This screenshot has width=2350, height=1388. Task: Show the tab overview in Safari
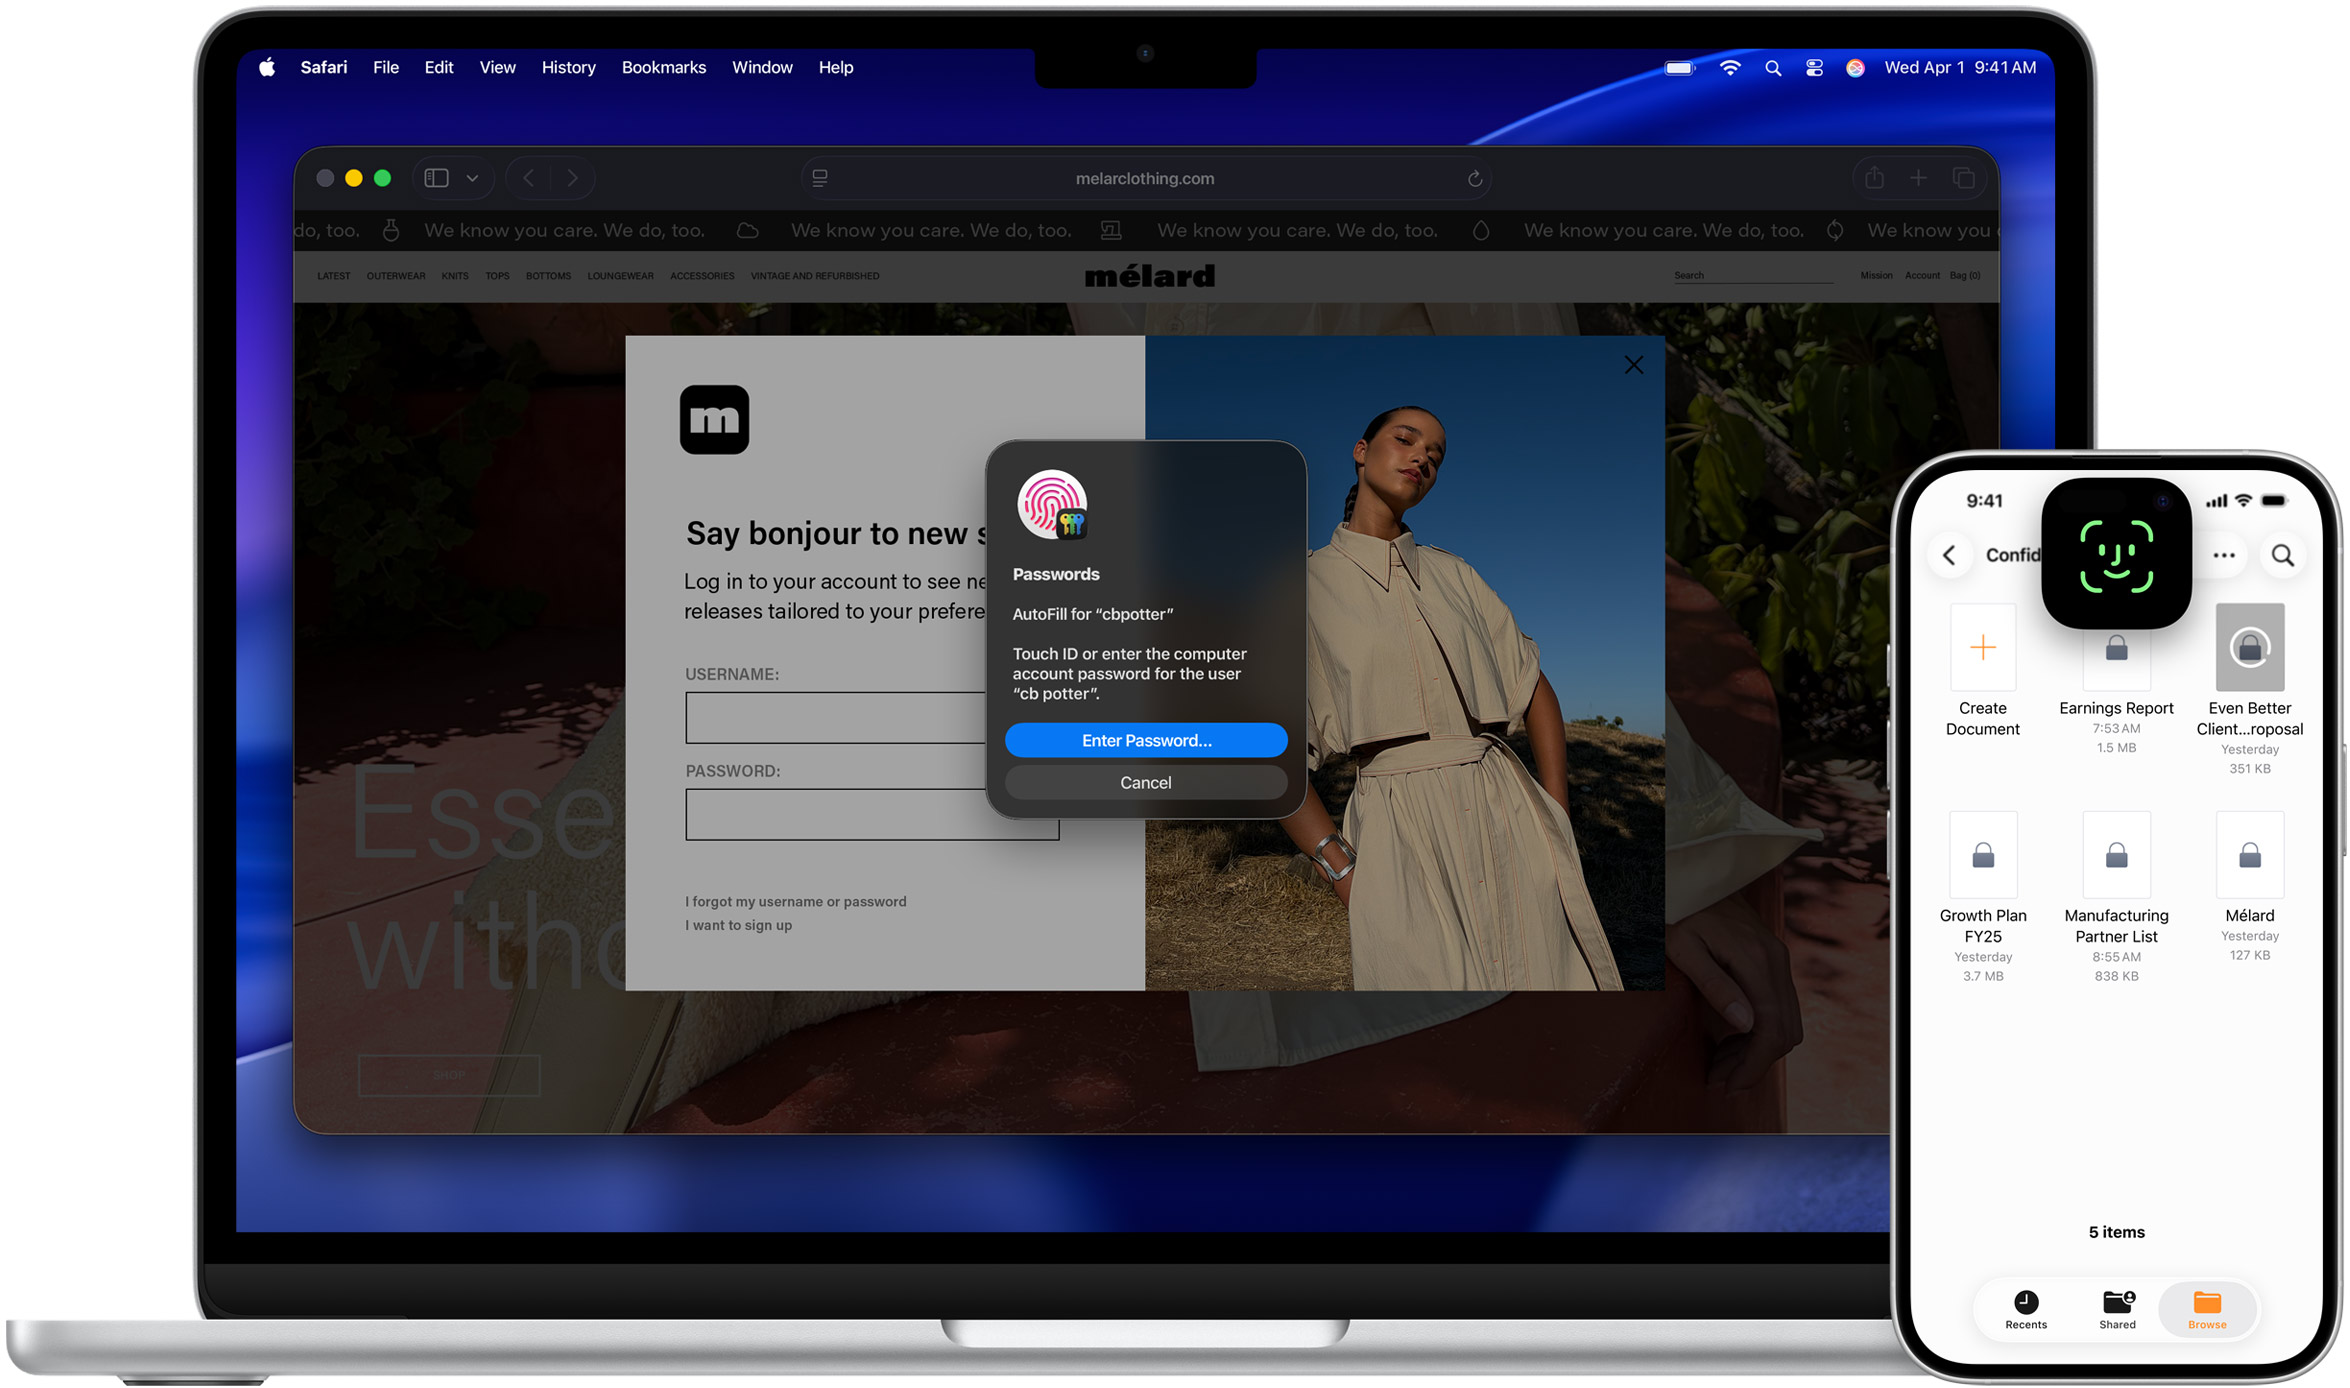tap(1964, 178)
